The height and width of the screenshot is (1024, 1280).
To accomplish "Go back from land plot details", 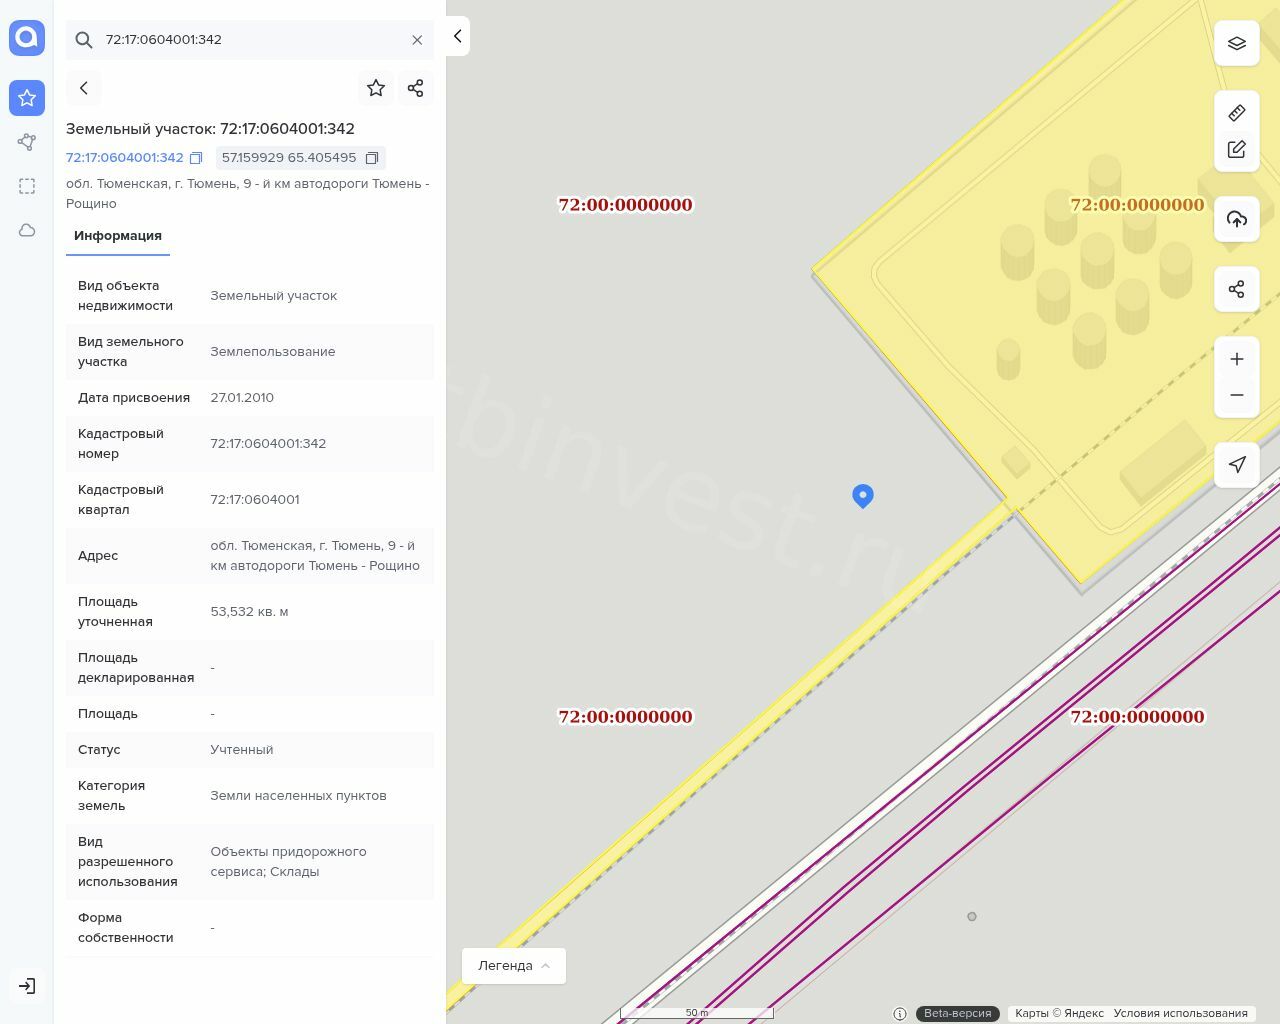I will pyautogui.click(x=84, y=88).
